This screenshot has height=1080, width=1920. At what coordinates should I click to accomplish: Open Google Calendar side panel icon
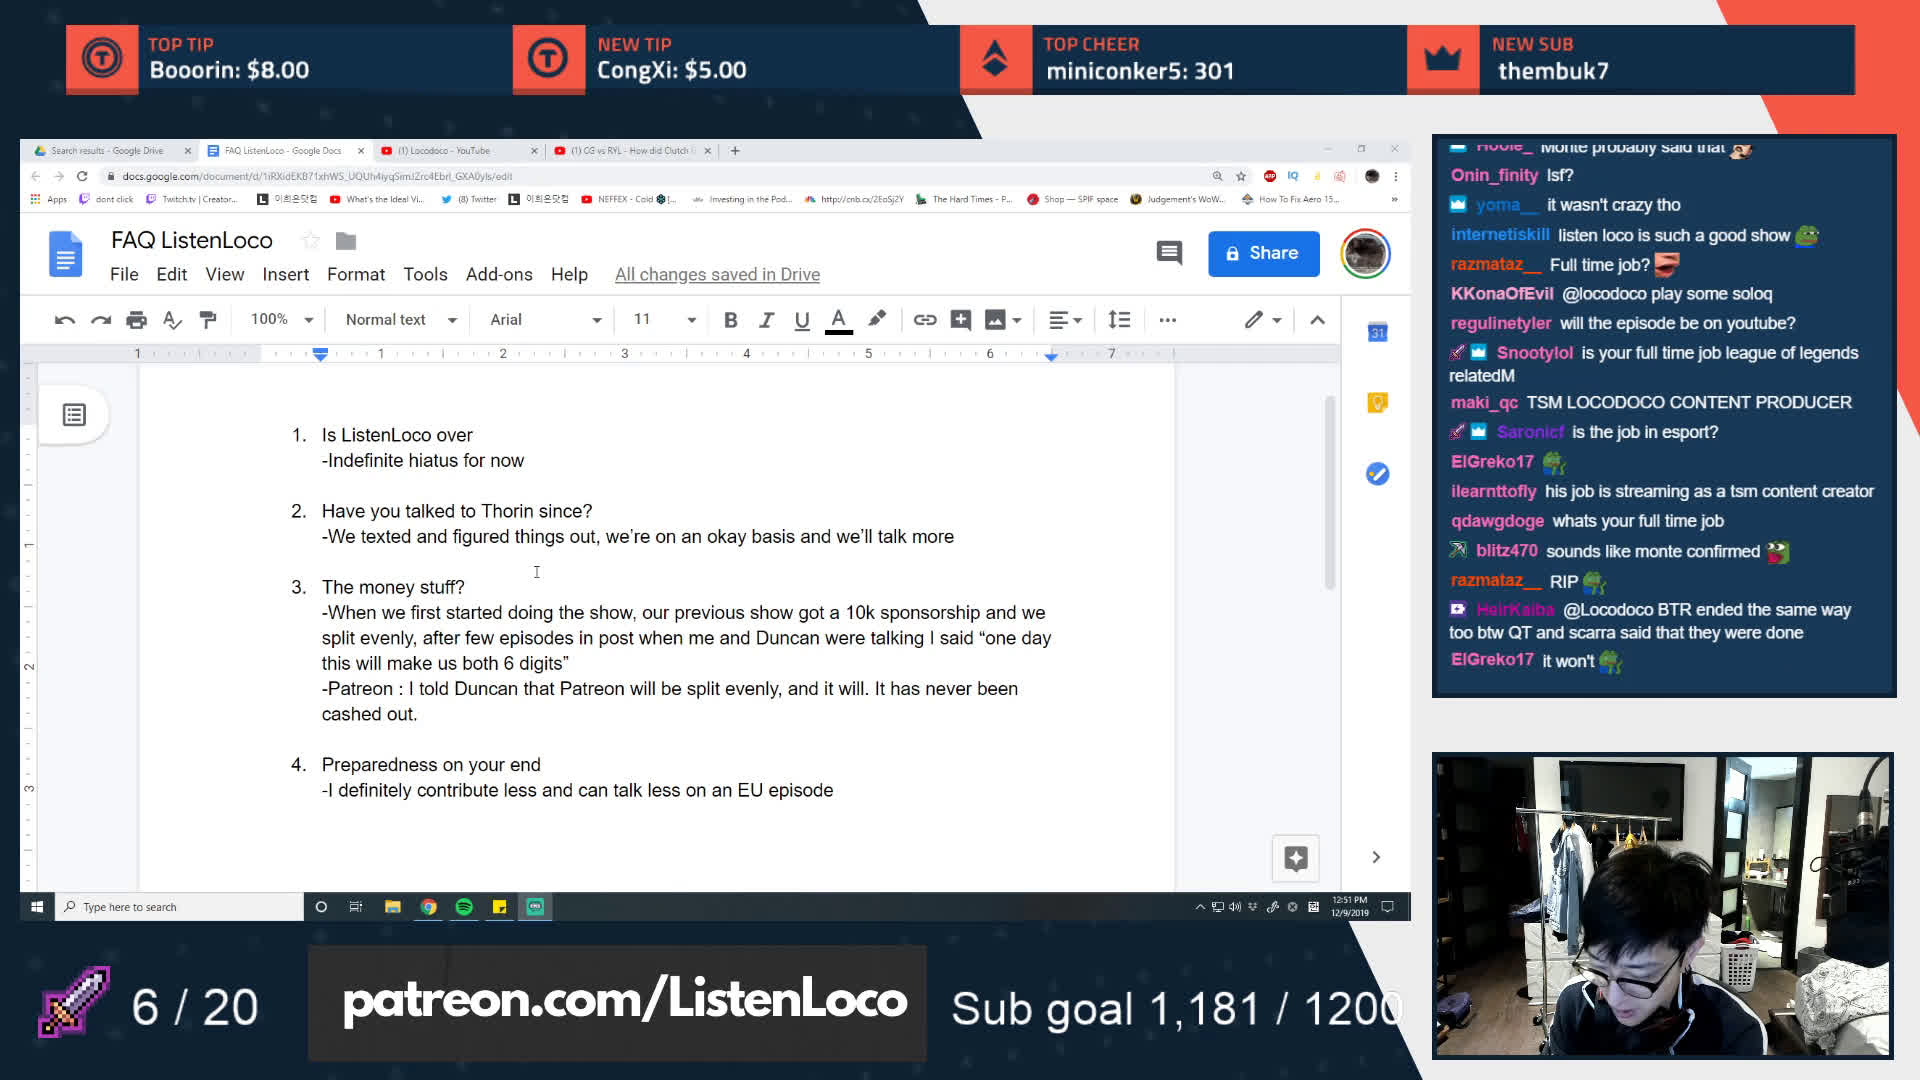coord(1377,332)
